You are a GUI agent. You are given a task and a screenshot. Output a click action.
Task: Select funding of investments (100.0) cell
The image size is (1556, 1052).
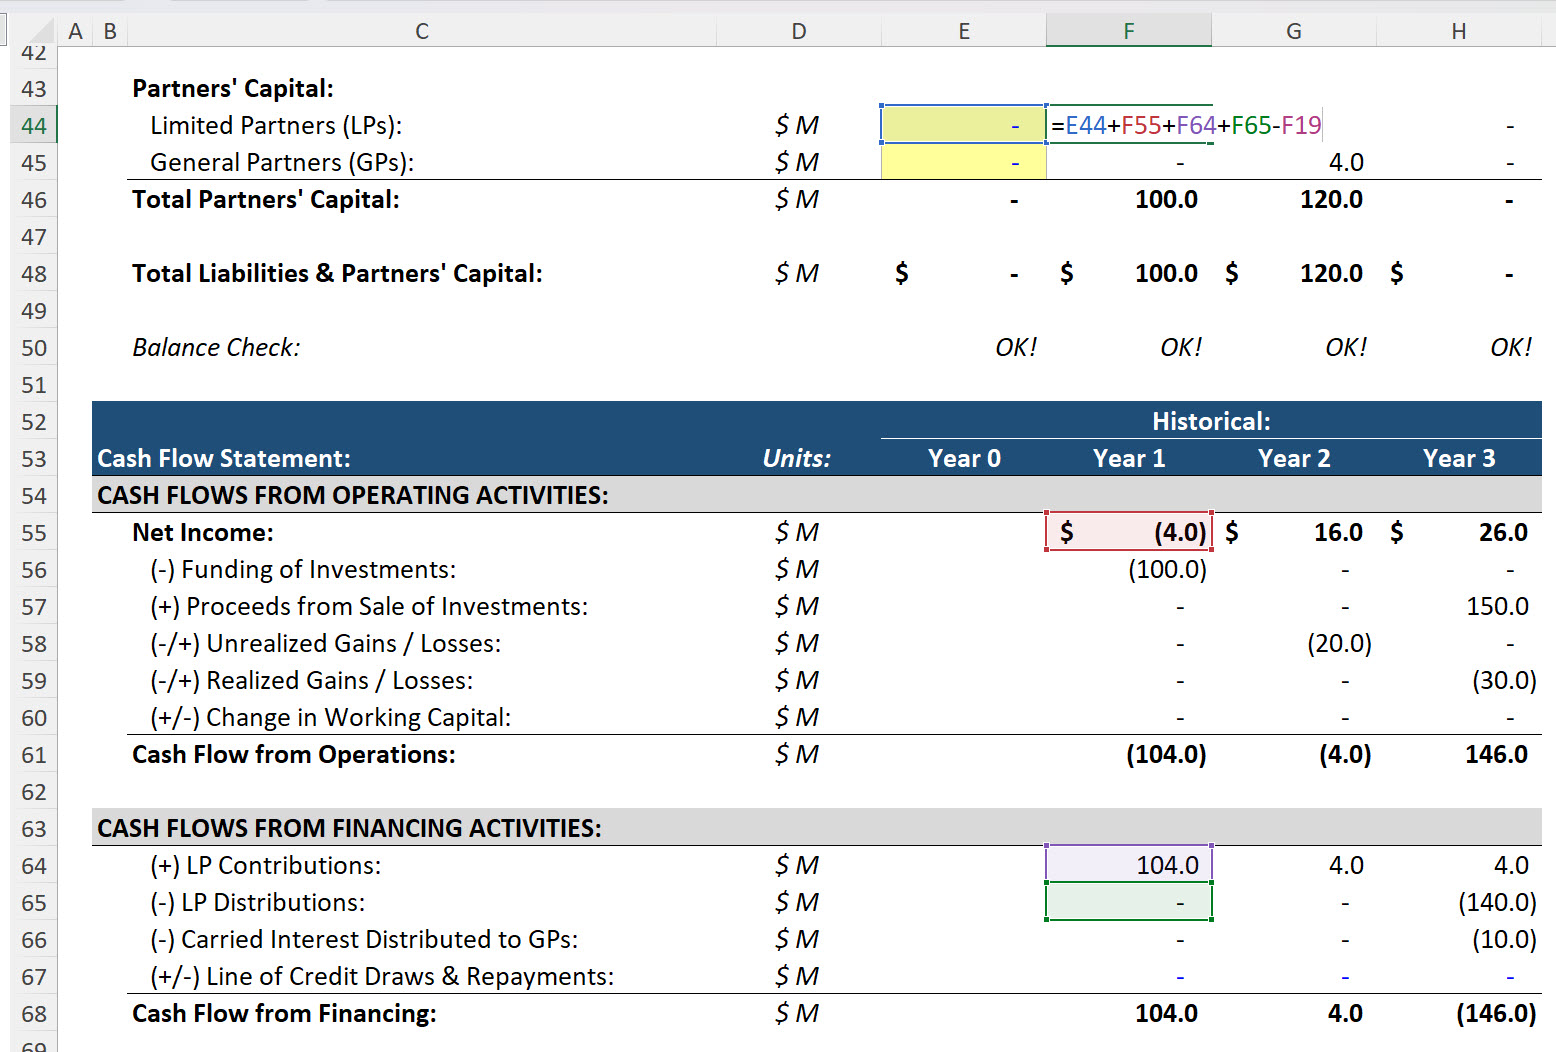1129,569
